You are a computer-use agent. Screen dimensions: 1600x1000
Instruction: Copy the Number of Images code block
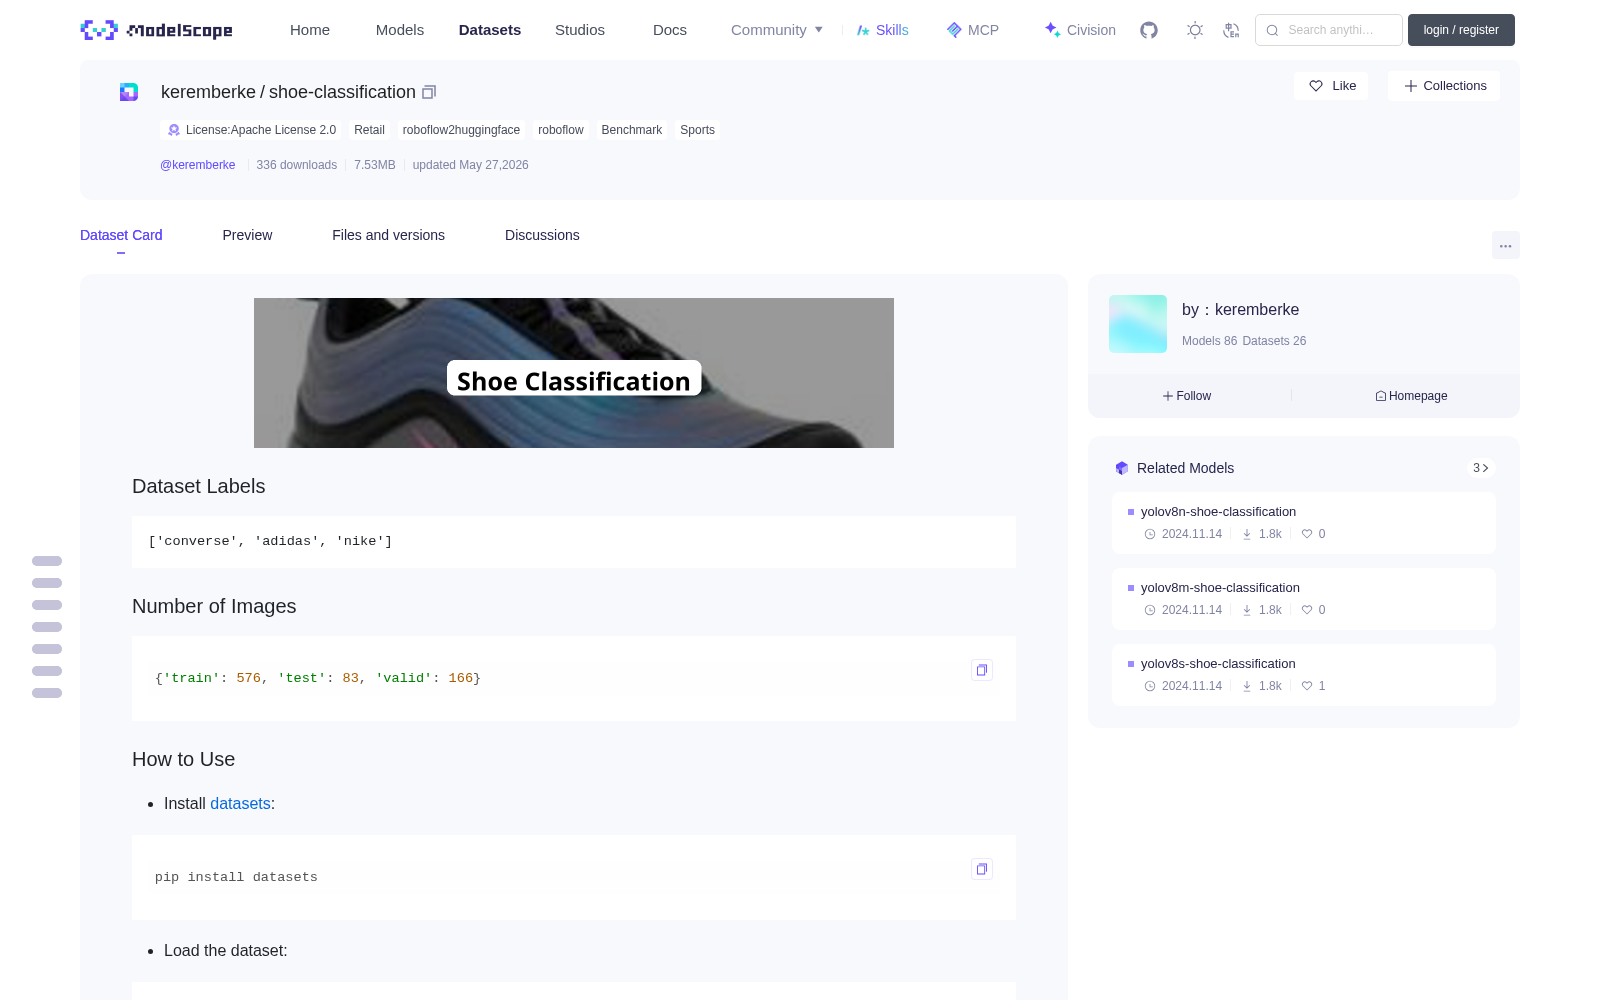[x=982, y=670]
